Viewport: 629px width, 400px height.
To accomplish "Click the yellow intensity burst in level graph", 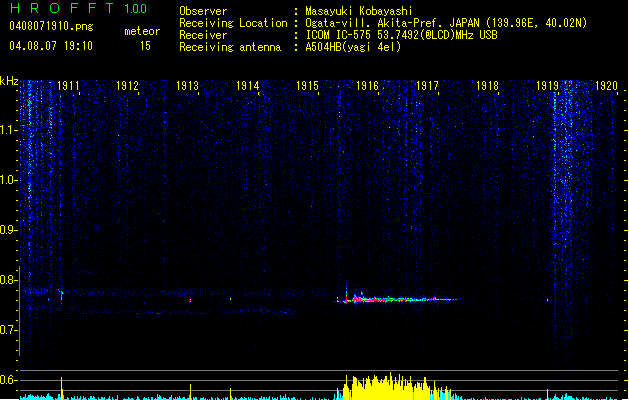I will (395, 387).
